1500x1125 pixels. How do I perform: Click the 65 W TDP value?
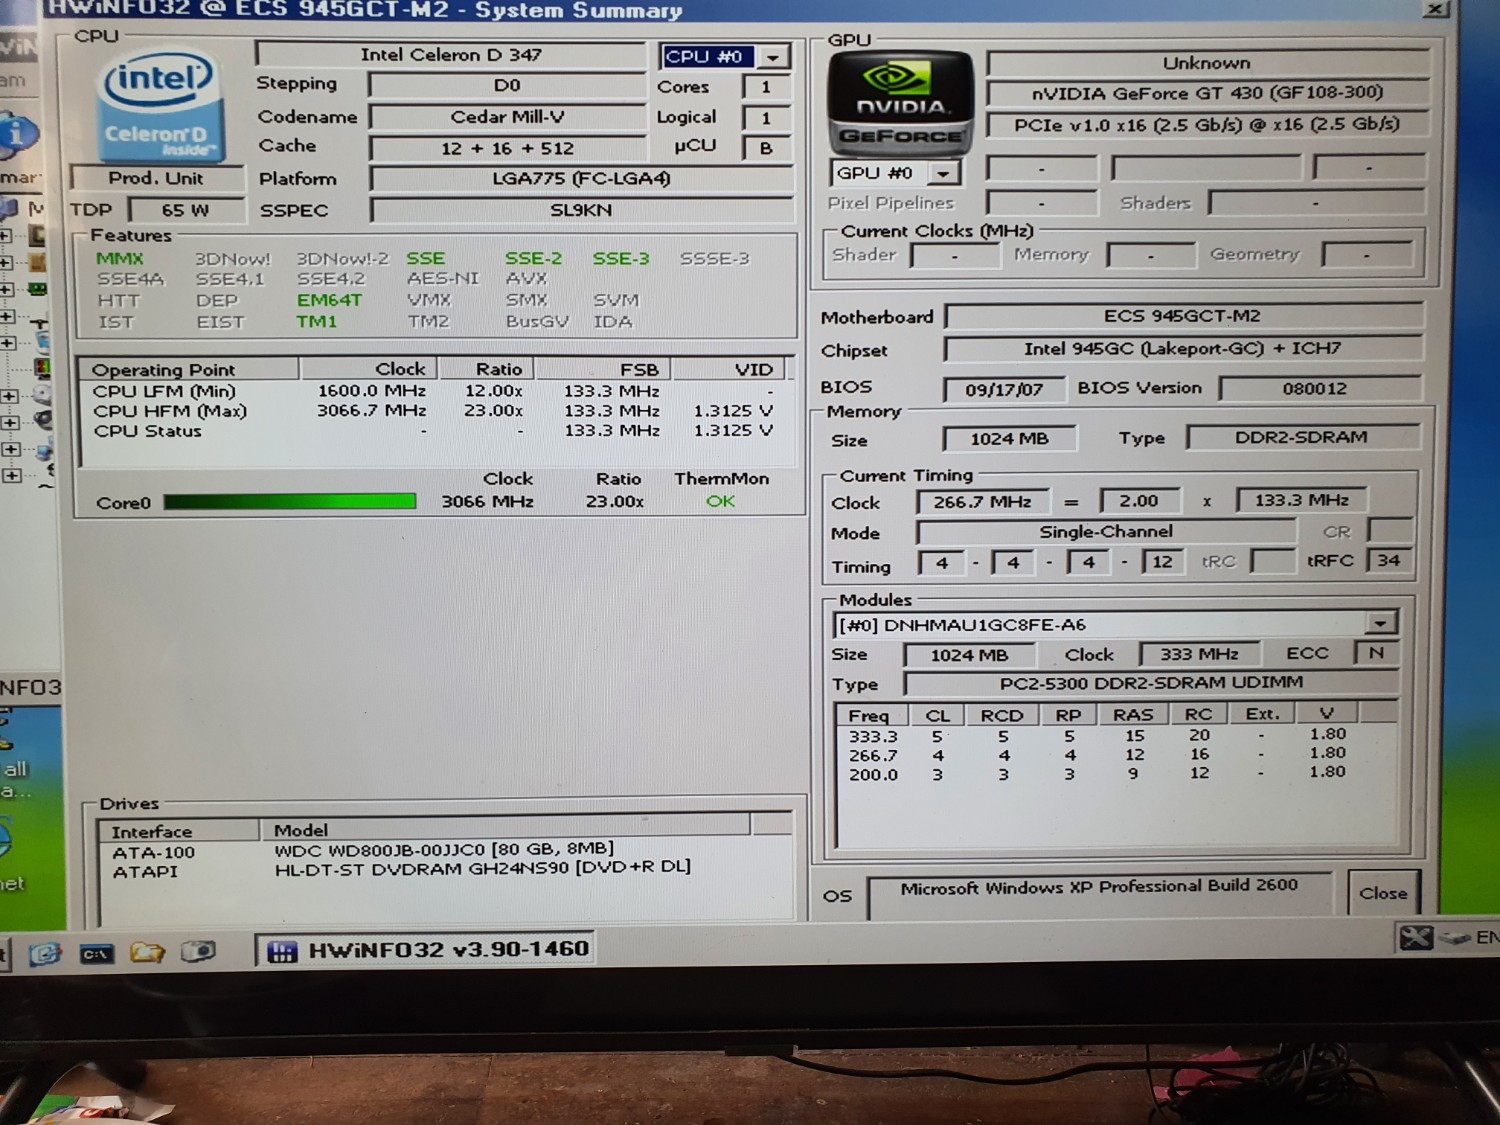tap(186, 210)
